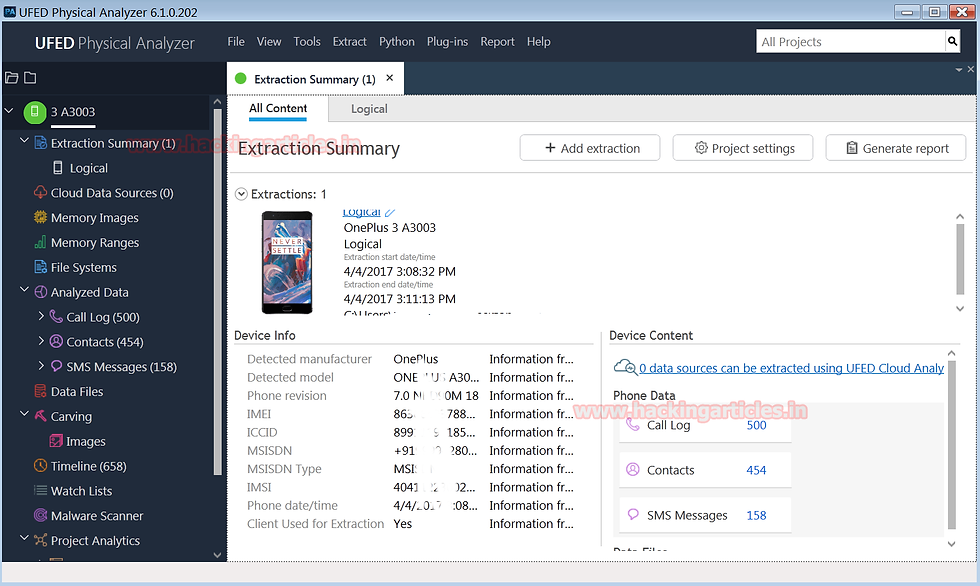Click the Contacts 454 count link
980x586 pixels.
tap(756, 470)
